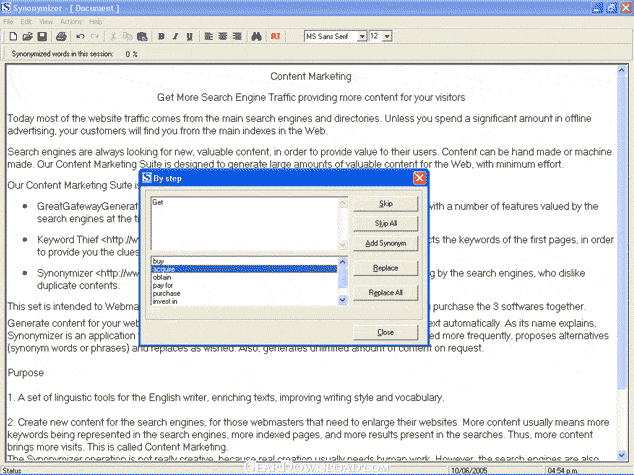Screen dimensions: 634x475
Task: Click the Replace All button
Action: (x=385, y=293)
